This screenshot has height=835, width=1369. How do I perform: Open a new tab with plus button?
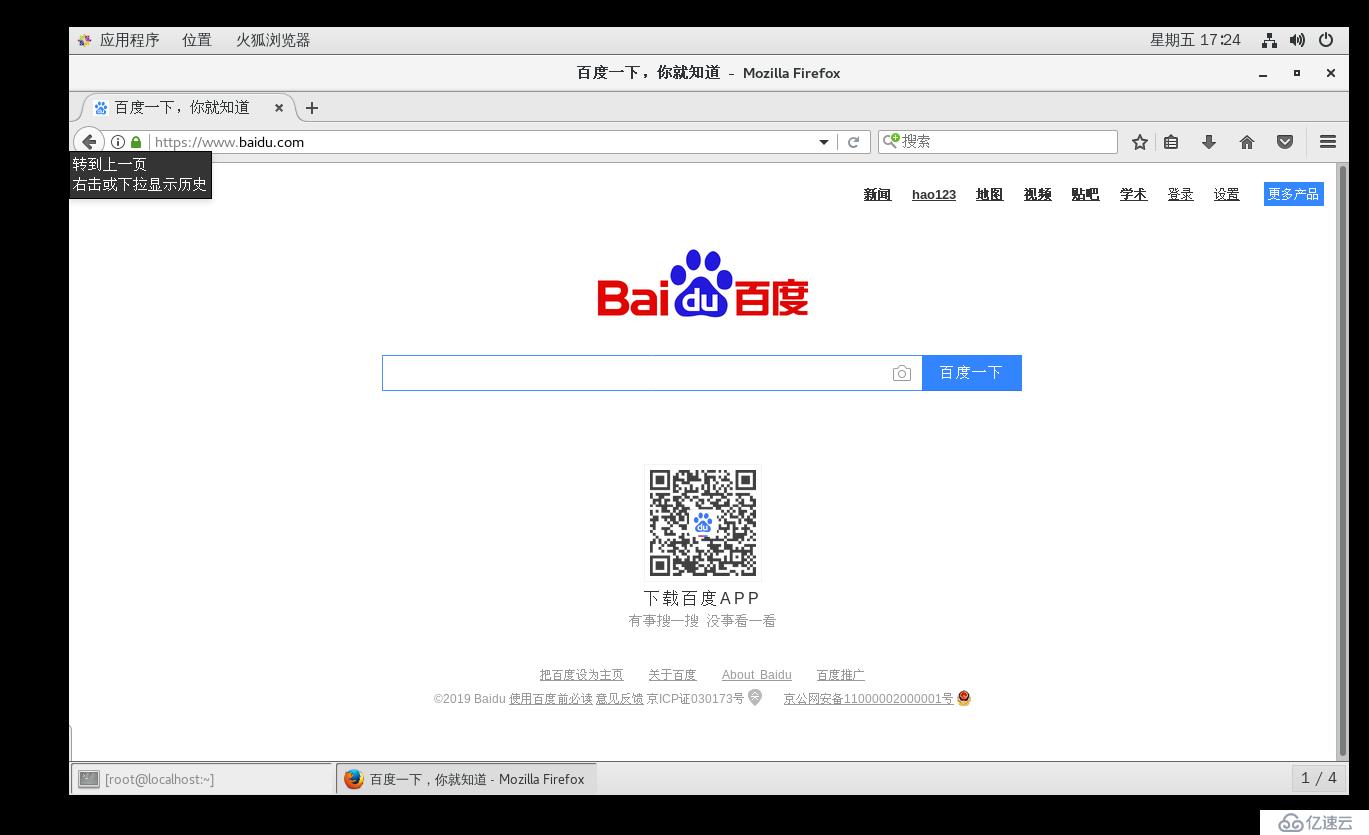[x=312, y=108]
